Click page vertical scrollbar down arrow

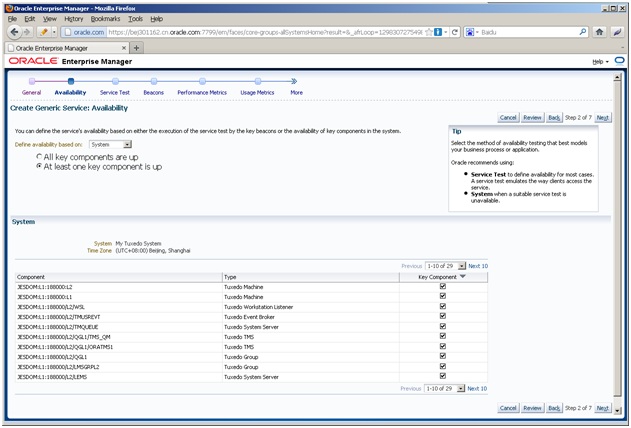tap(618, 410)
